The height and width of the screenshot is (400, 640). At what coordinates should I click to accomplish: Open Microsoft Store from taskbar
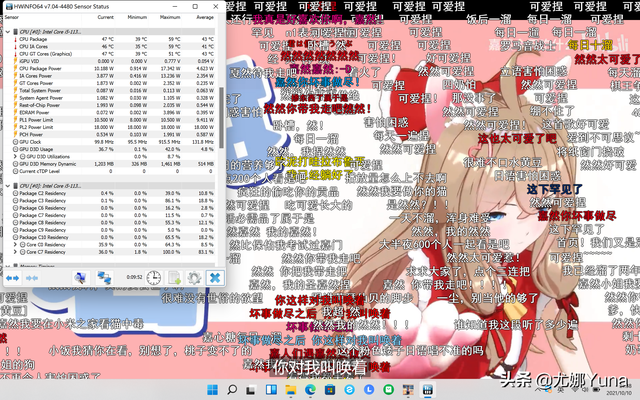pyautogui.click(x=329, y=390)
